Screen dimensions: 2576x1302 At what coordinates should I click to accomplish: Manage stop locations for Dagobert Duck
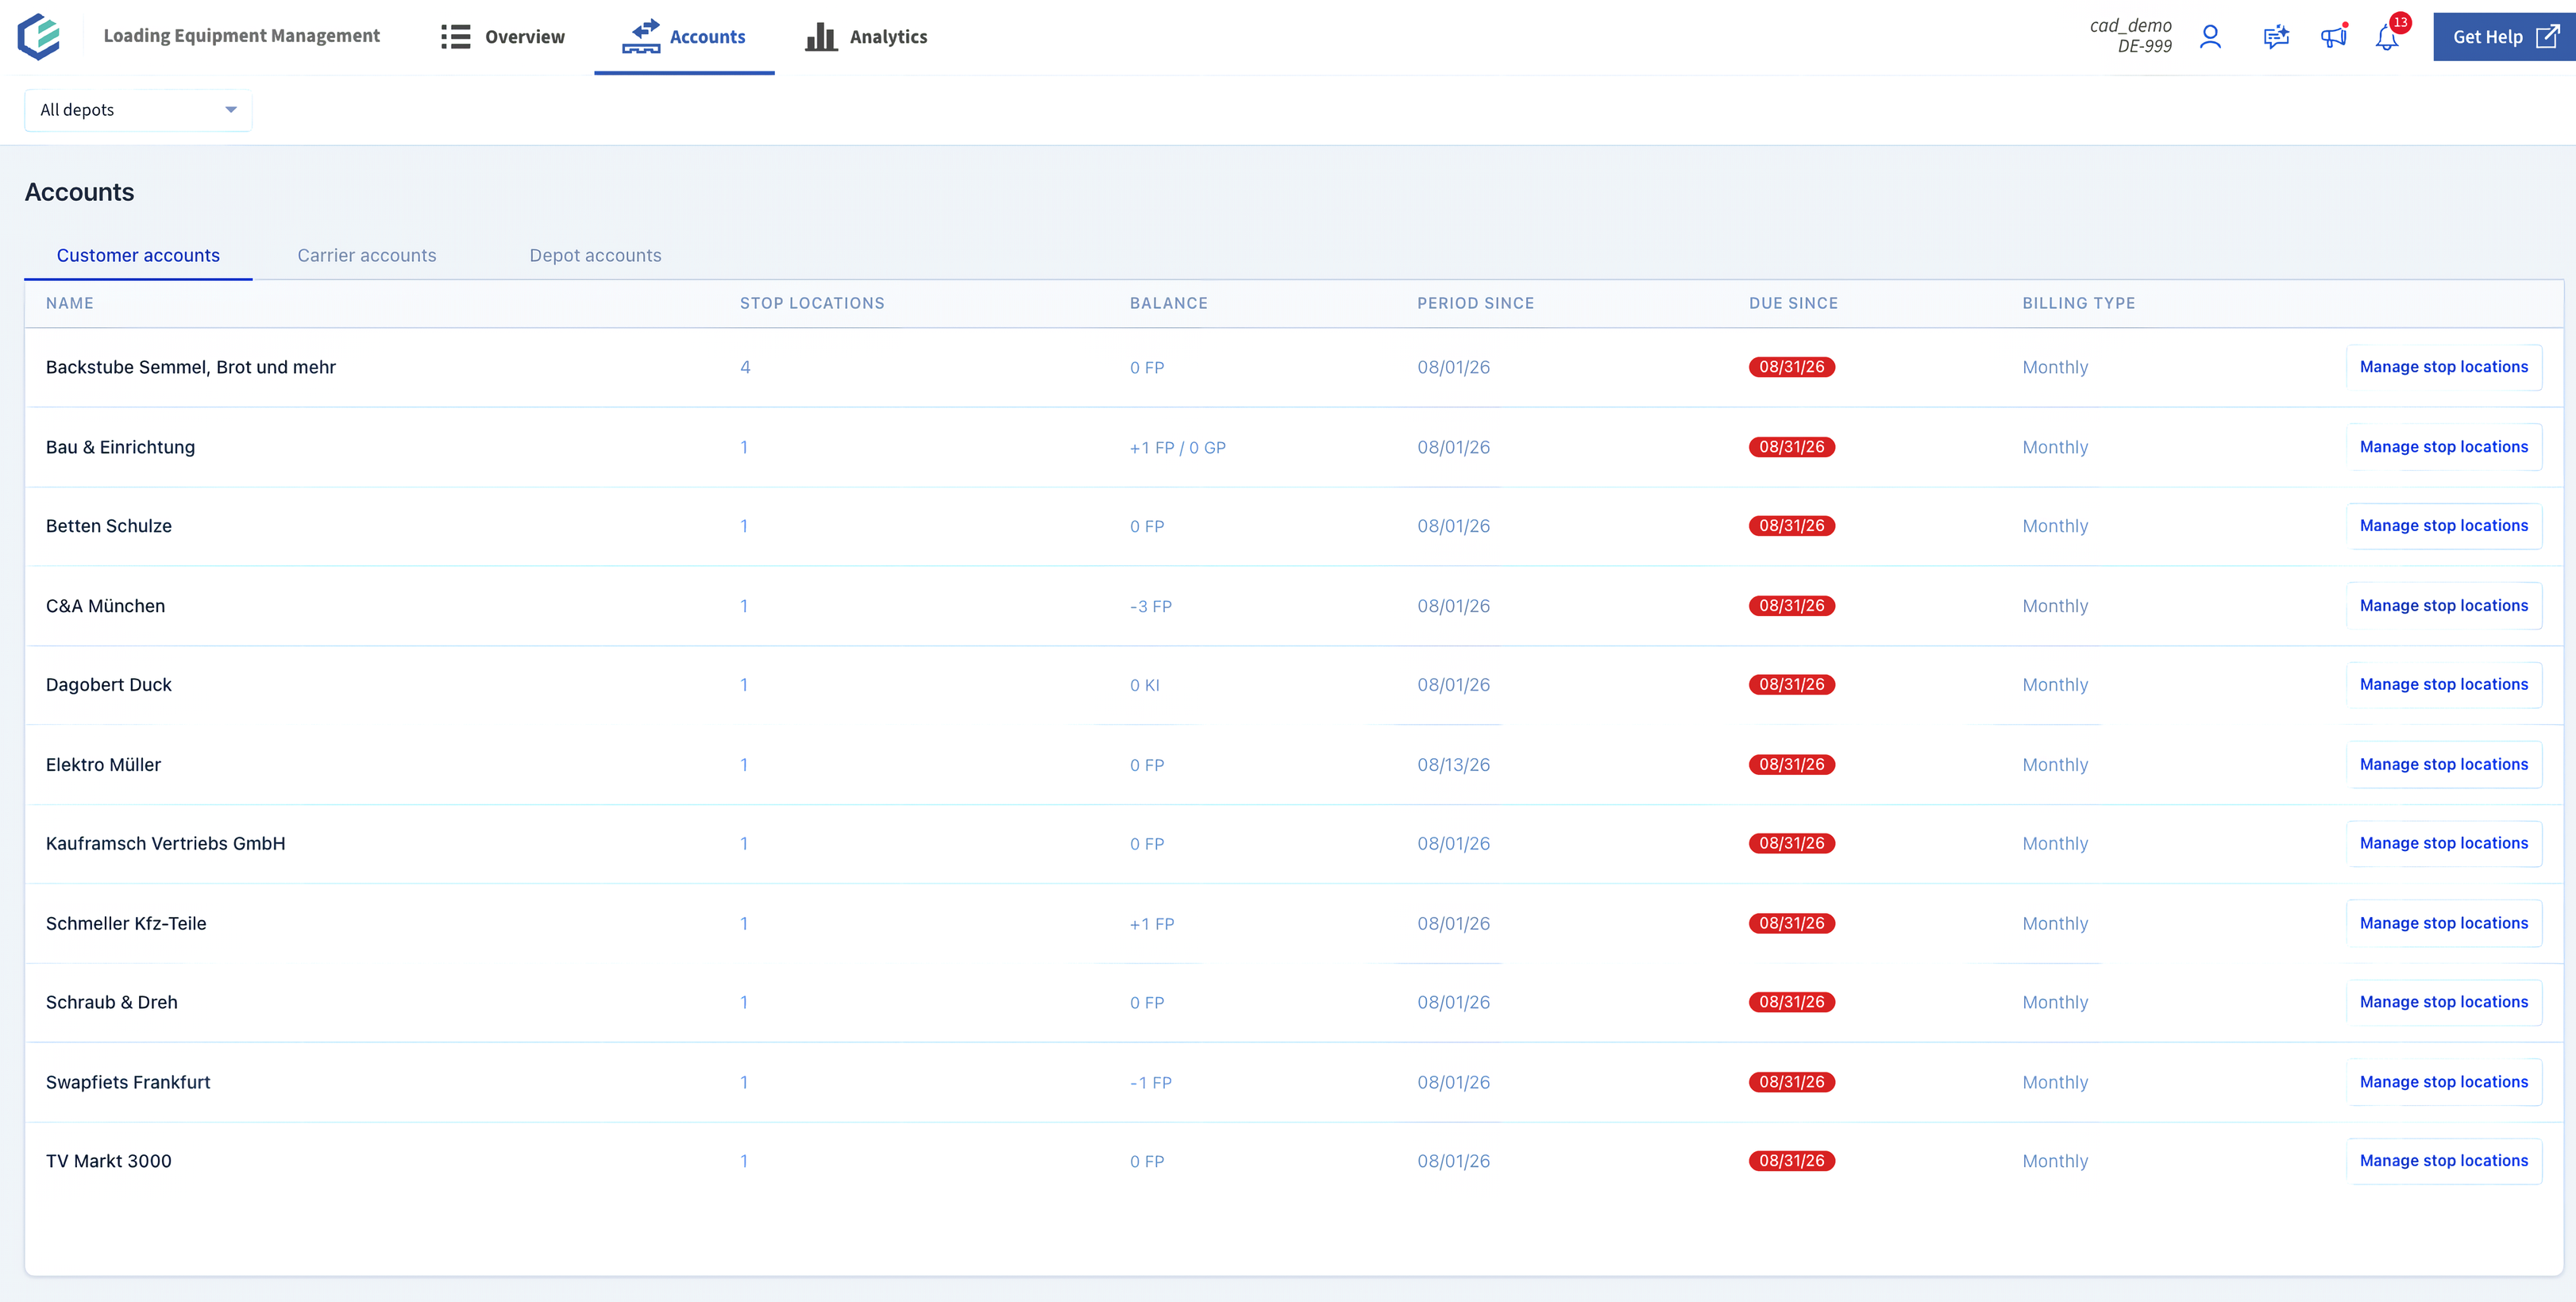[2443, 685]
